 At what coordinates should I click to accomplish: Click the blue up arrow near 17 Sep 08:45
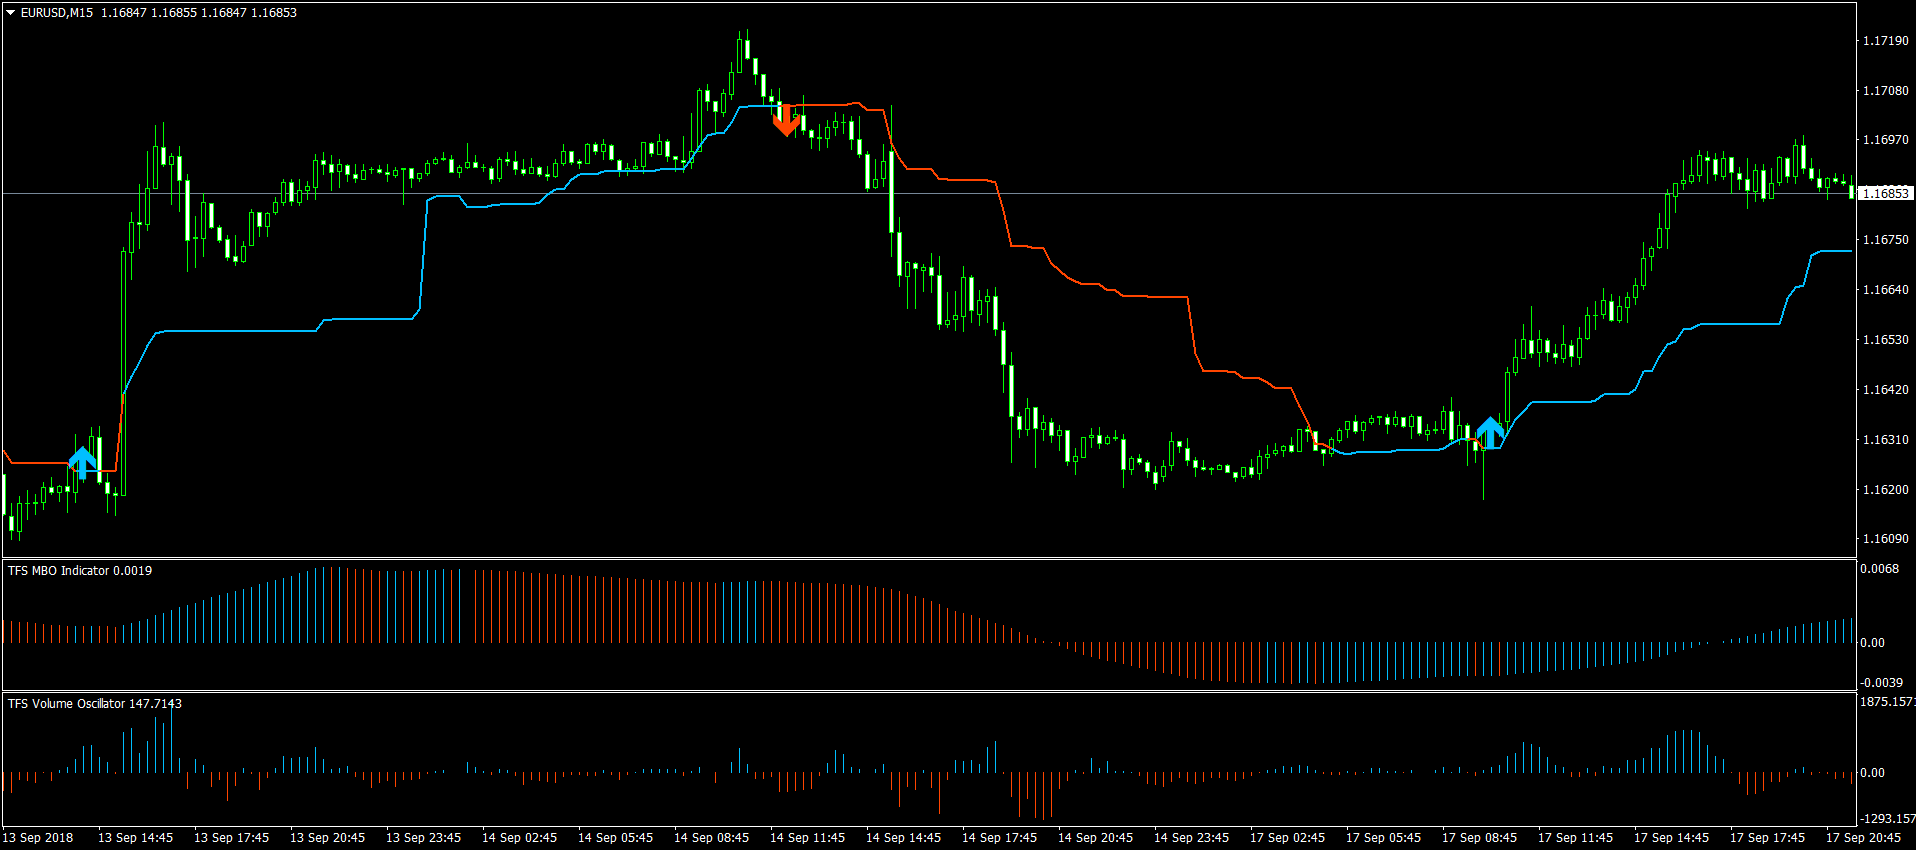pyautogui.click(x=1490, y=432)
